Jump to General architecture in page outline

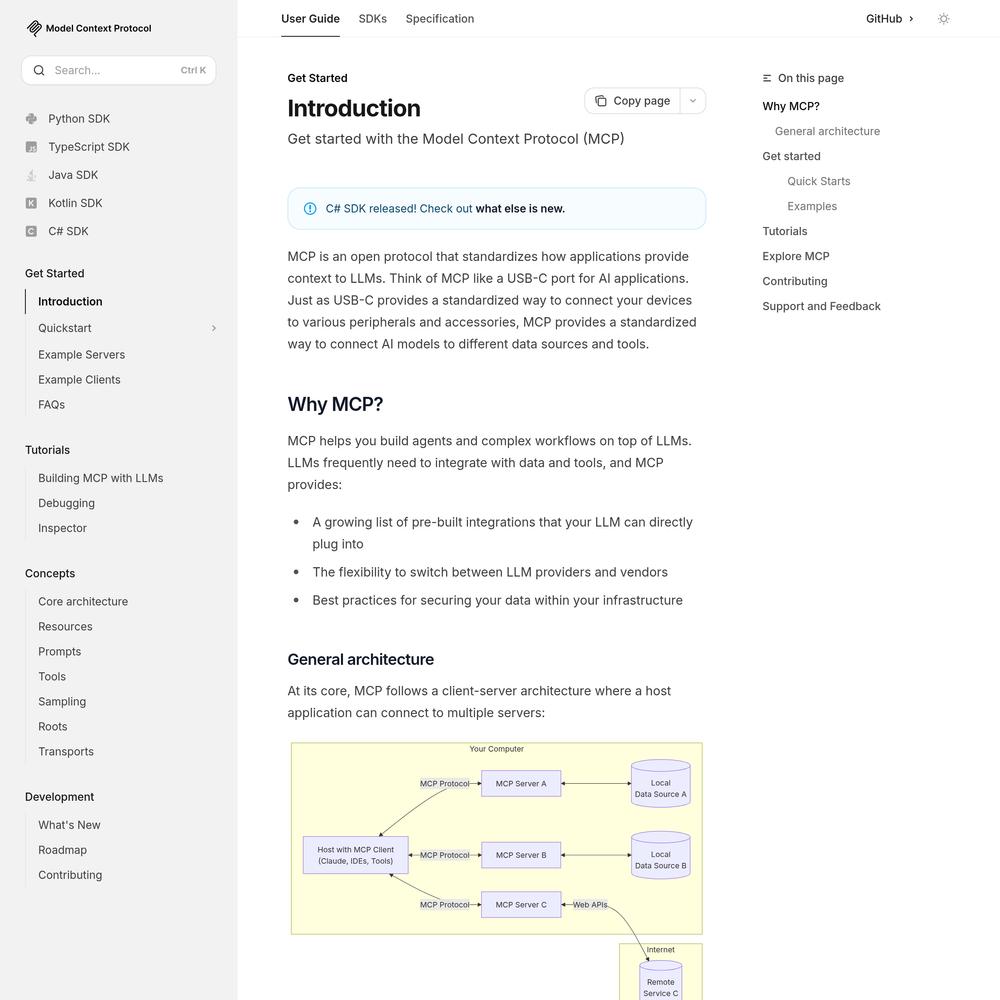pos(827,131)
